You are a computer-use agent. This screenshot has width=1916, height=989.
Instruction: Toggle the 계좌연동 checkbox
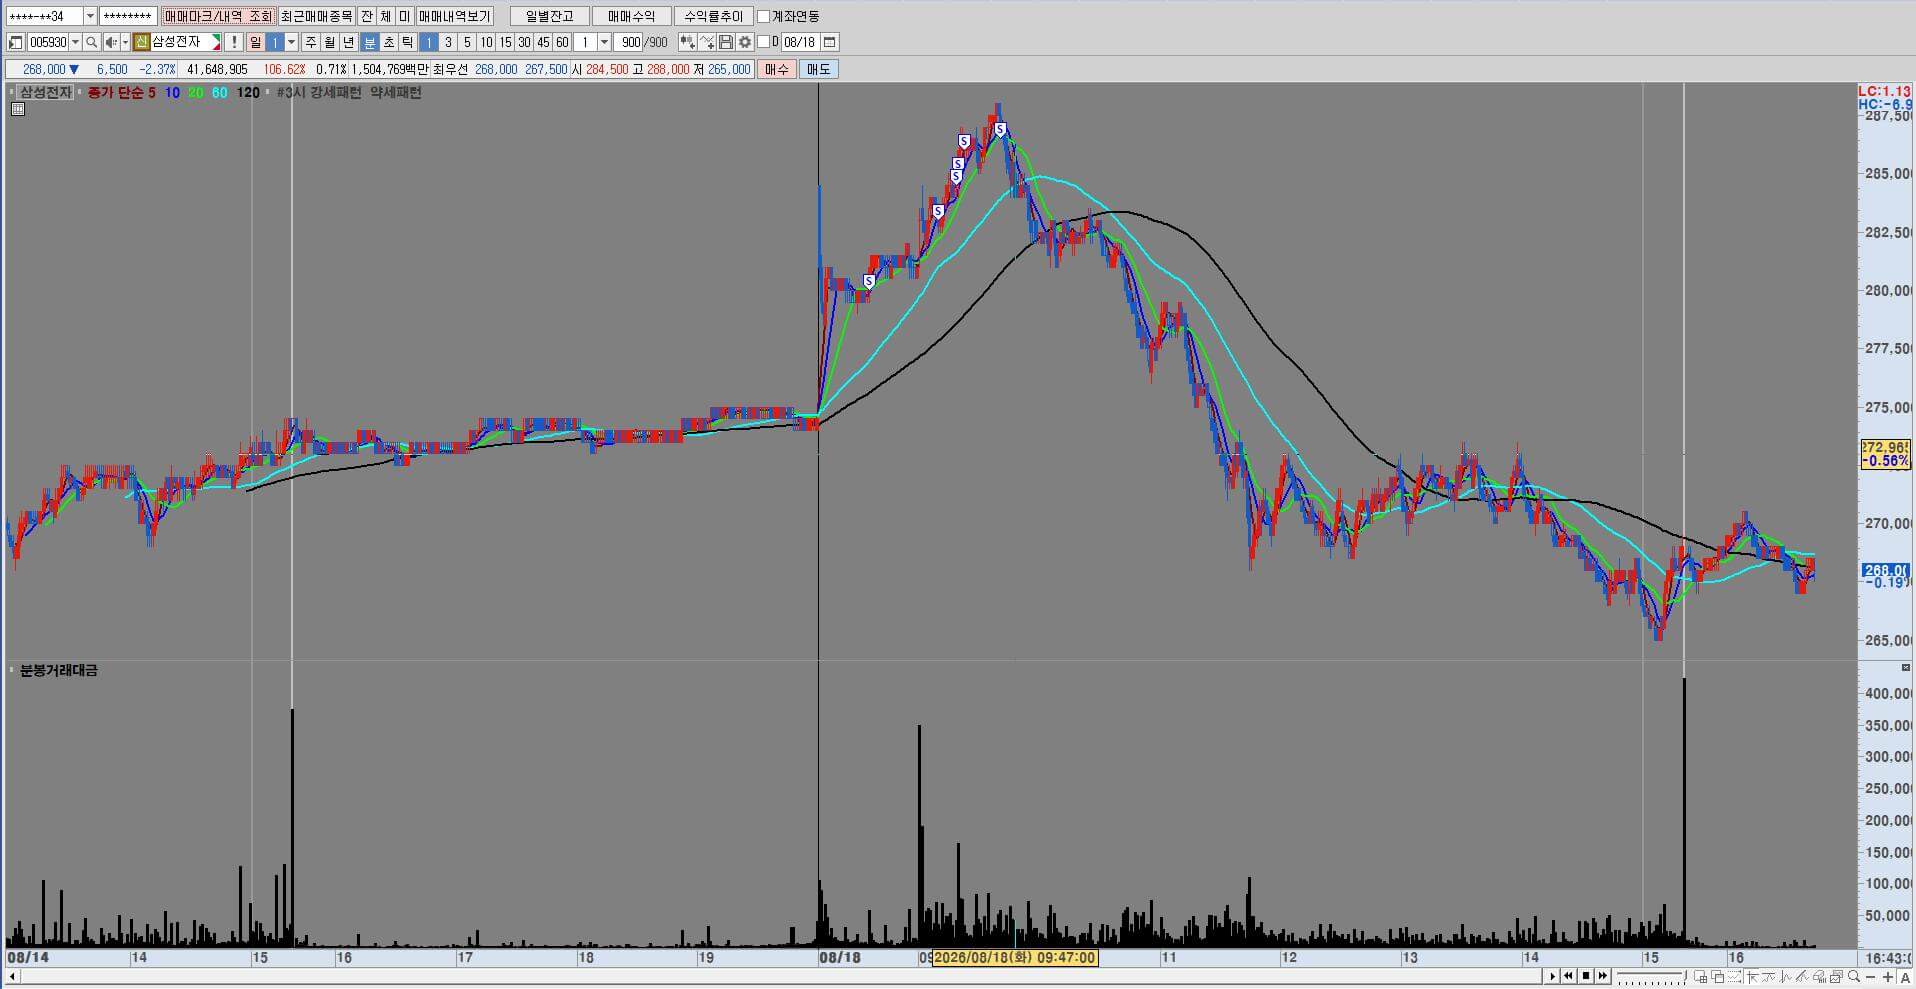click(763, 16)
